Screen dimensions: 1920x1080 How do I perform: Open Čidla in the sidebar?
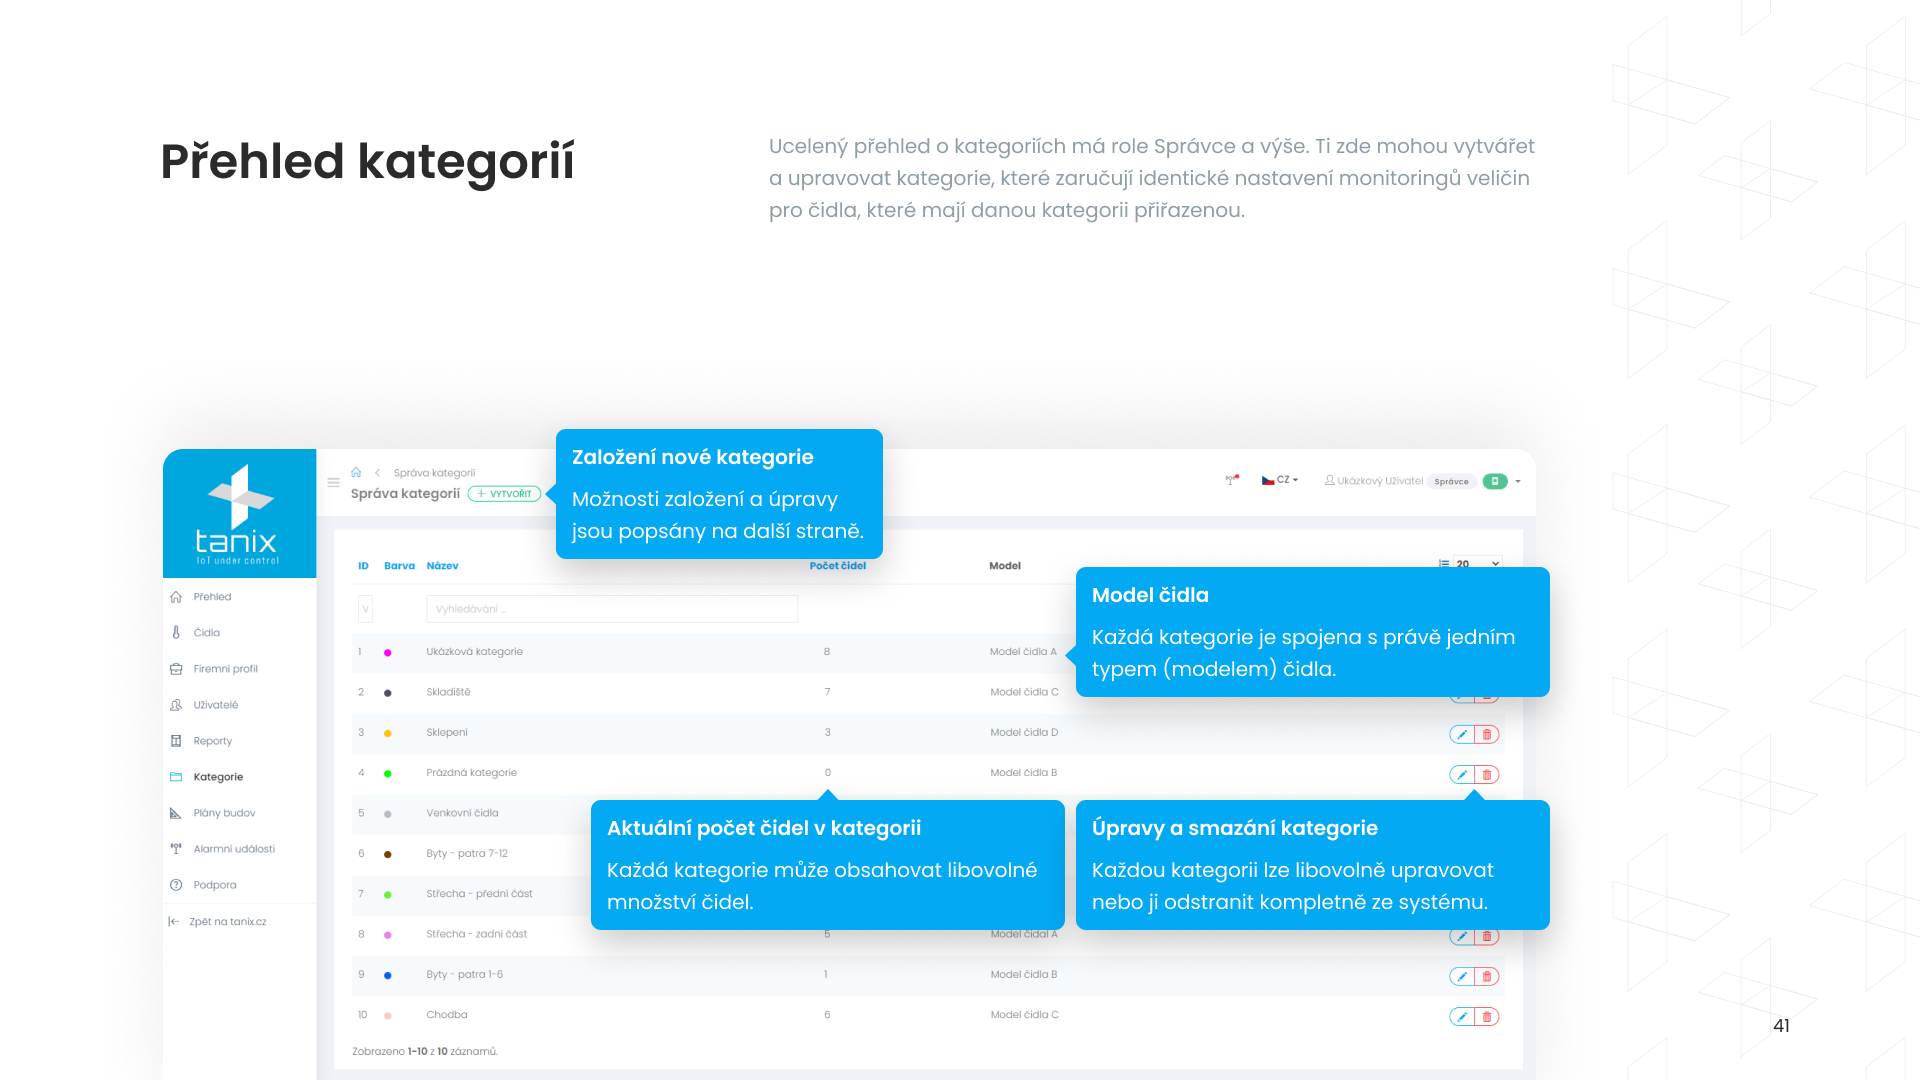(207, 632)
